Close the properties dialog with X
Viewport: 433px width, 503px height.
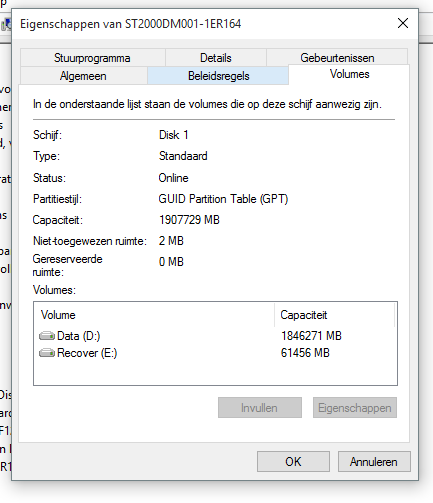pos(403,23)
